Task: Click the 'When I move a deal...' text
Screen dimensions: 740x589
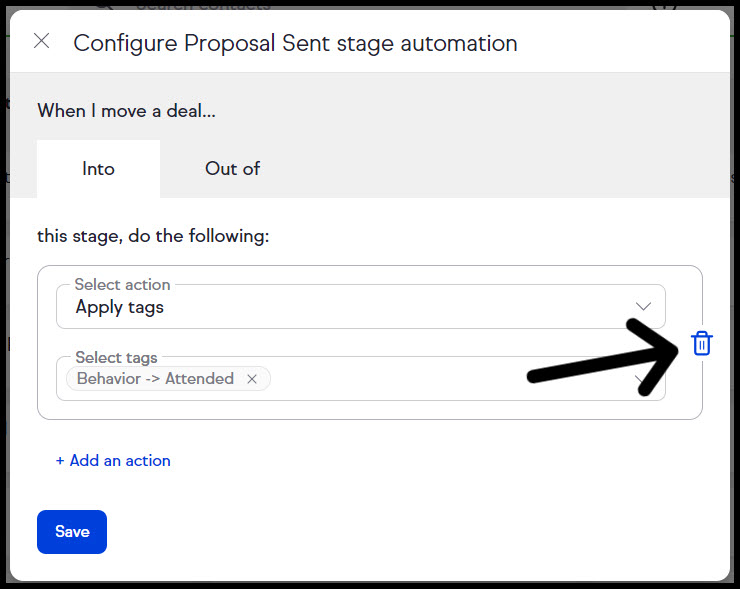Action: [x=126, y=110]
